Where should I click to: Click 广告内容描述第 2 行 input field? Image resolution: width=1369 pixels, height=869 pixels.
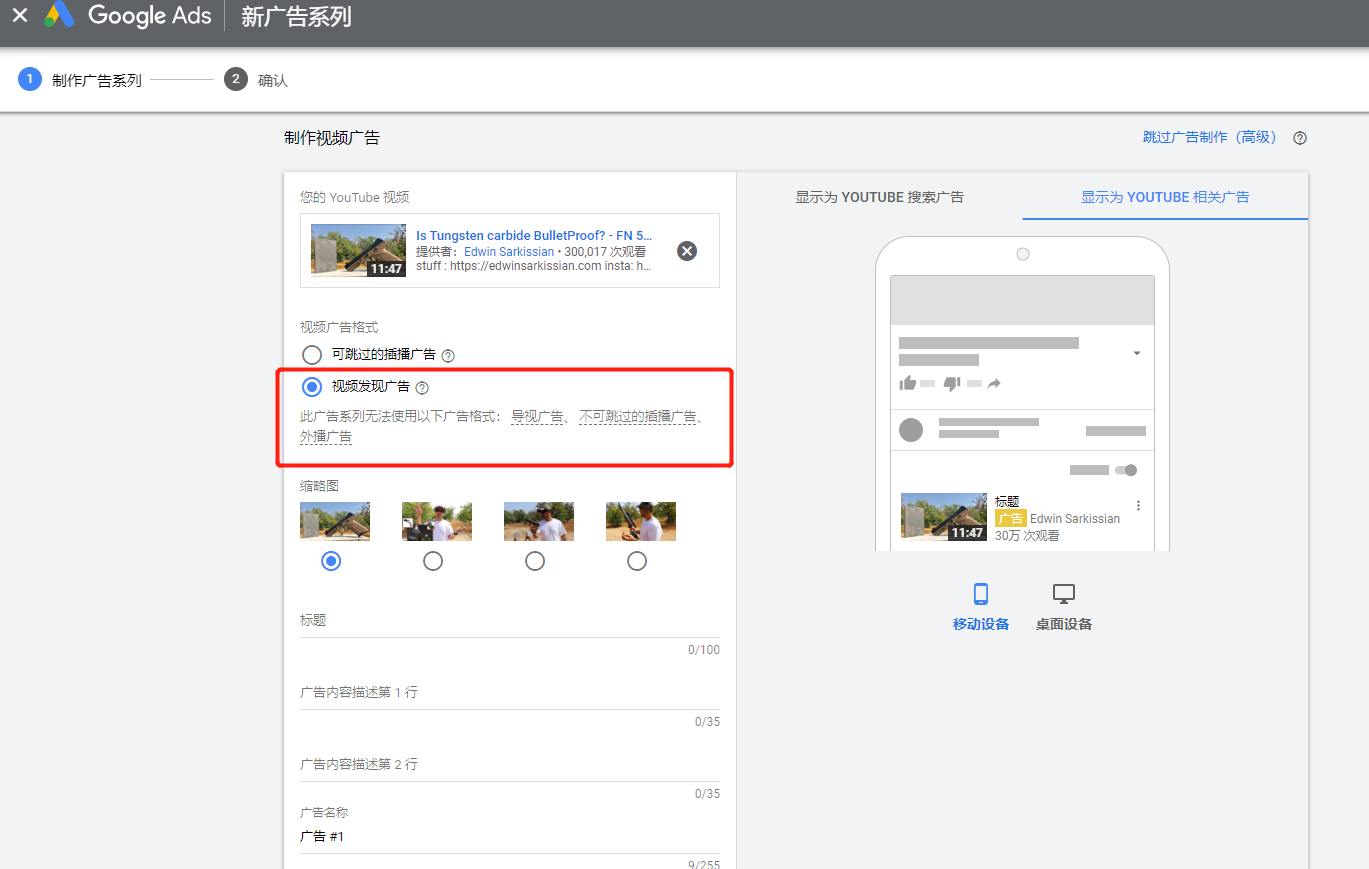click(510, 765)
